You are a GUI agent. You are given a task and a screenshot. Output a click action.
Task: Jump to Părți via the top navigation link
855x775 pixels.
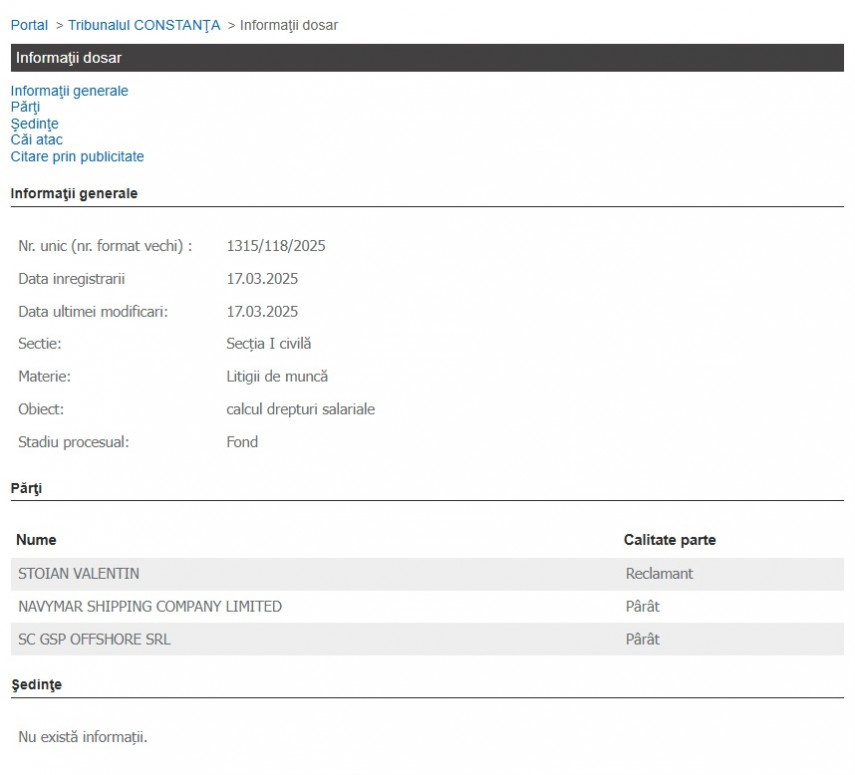click(25, 107)
